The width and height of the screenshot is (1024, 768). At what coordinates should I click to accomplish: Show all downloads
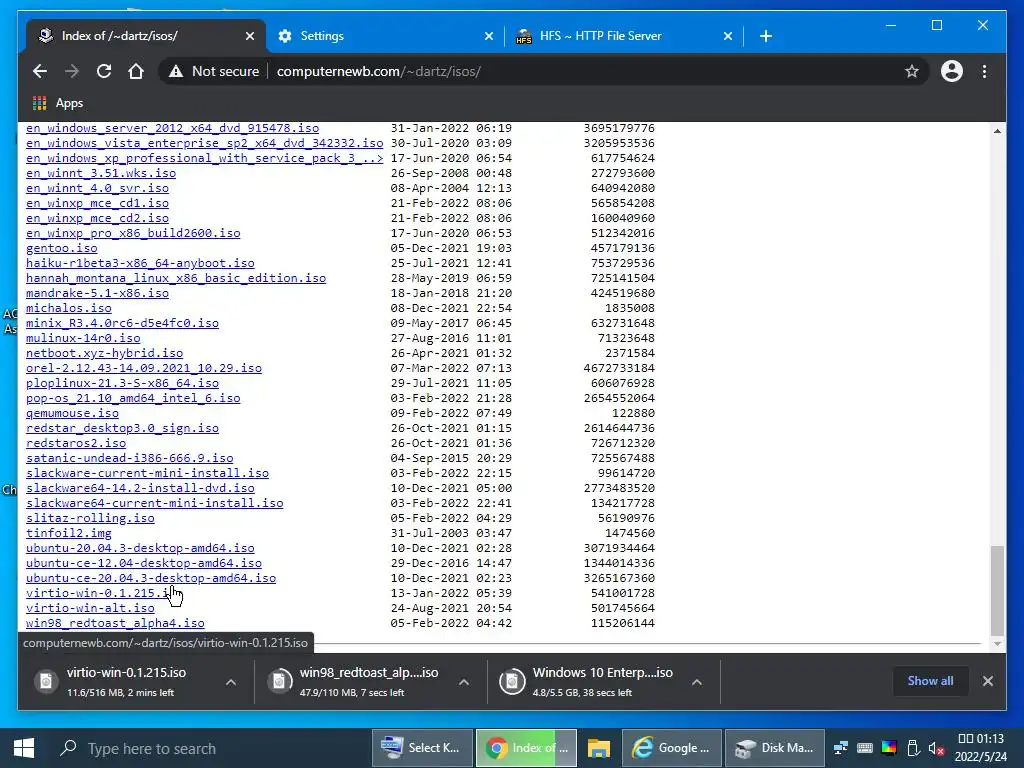pos(930,680)
